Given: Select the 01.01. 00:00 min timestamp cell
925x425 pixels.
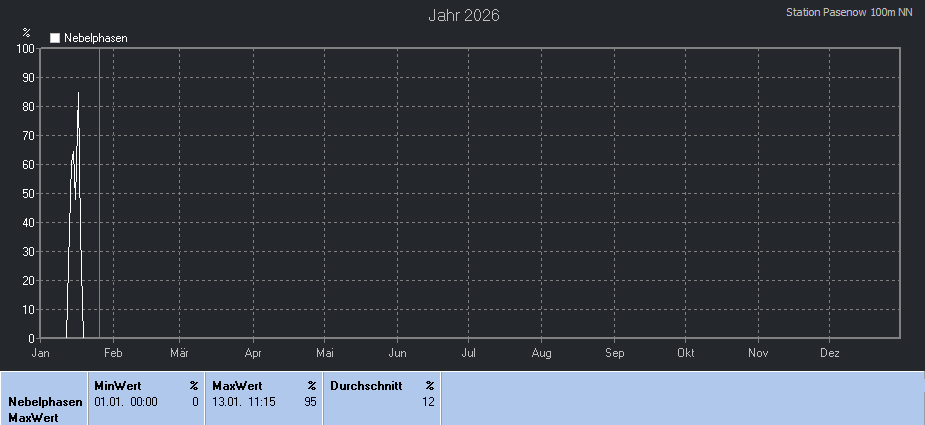Looking at the screenshot, I should [x=126, y=401].
